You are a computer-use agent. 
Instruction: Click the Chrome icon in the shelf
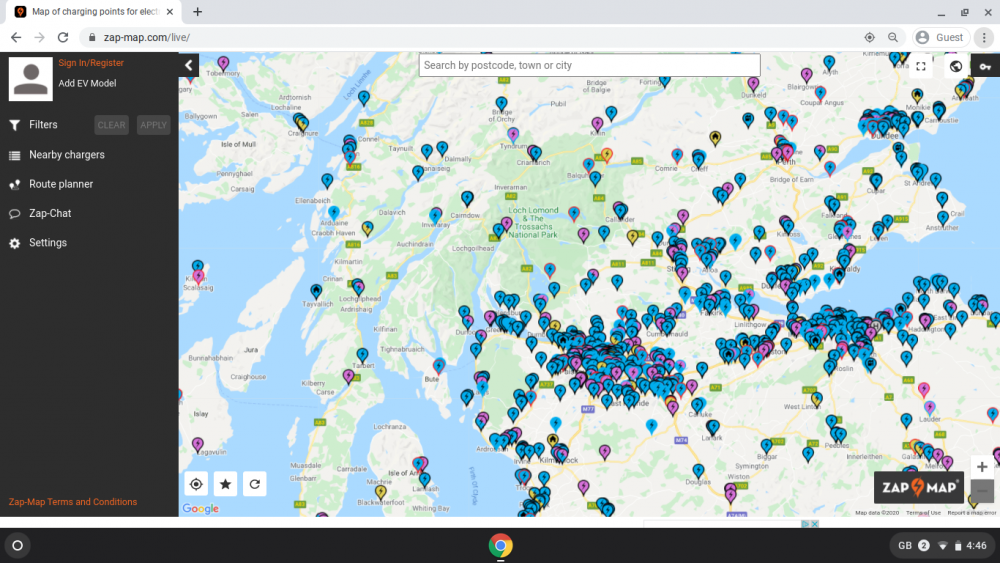pos(501,546)
